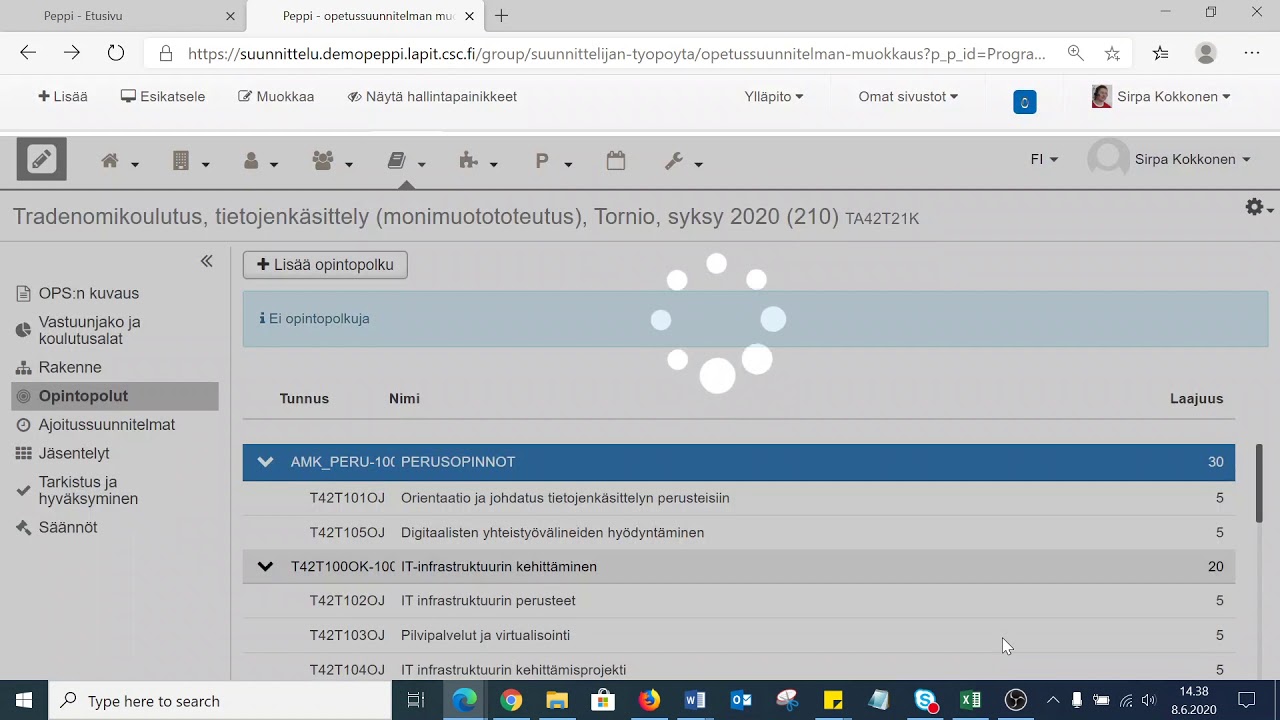Screen dimensions: 1280x720
Task: Select Rakenne in sidebar
Action: click(58, 368)
